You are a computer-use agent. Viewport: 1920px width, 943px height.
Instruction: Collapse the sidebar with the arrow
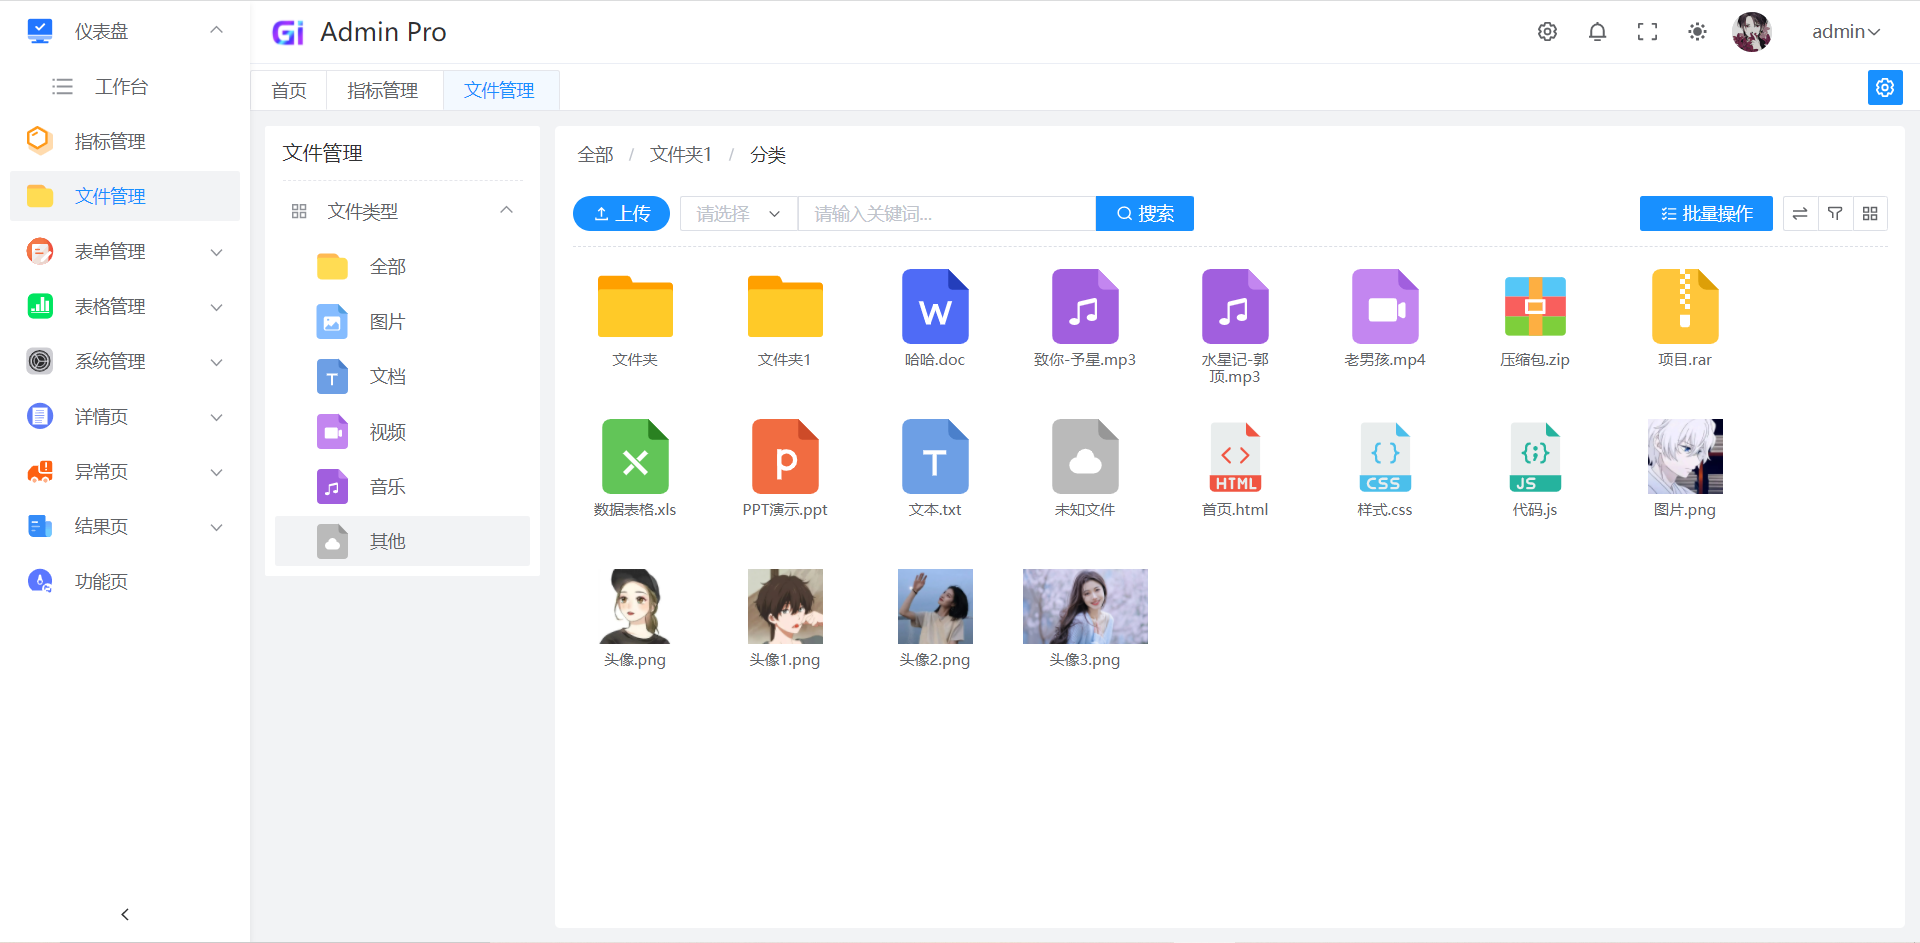(x=124, y=913)
